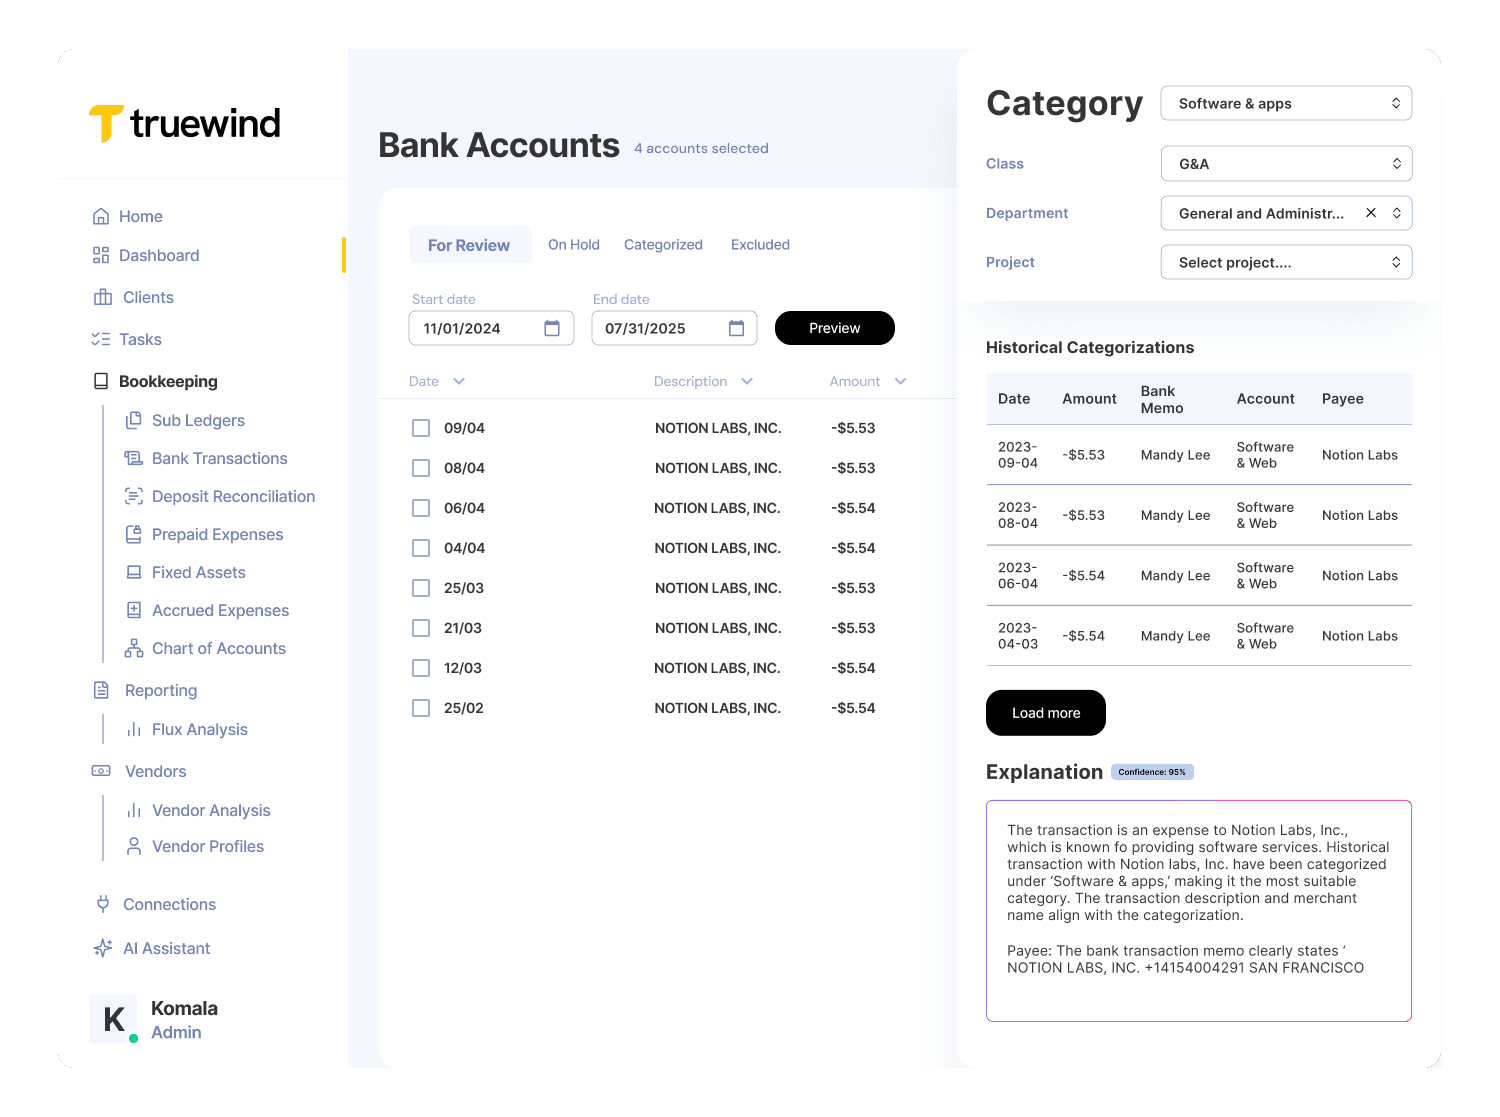
Task: Clear the Department selection with X icon
Action: coord(1371,213)
